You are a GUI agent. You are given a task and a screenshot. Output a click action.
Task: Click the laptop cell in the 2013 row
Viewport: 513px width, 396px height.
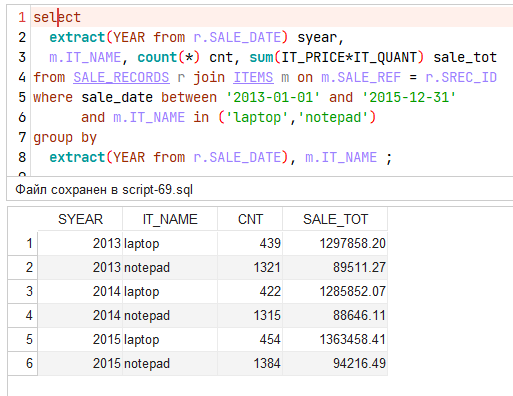pyautogui.click(x=170, y=243)
